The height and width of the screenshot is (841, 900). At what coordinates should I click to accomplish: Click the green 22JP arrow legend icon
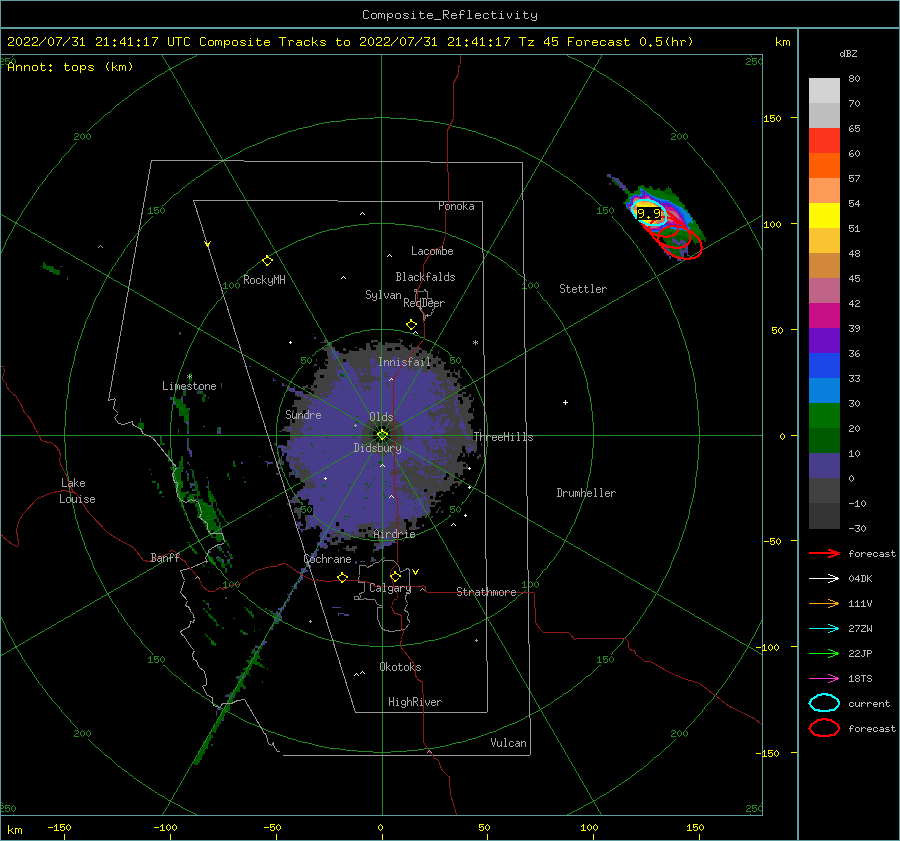(x=824, y=653)
